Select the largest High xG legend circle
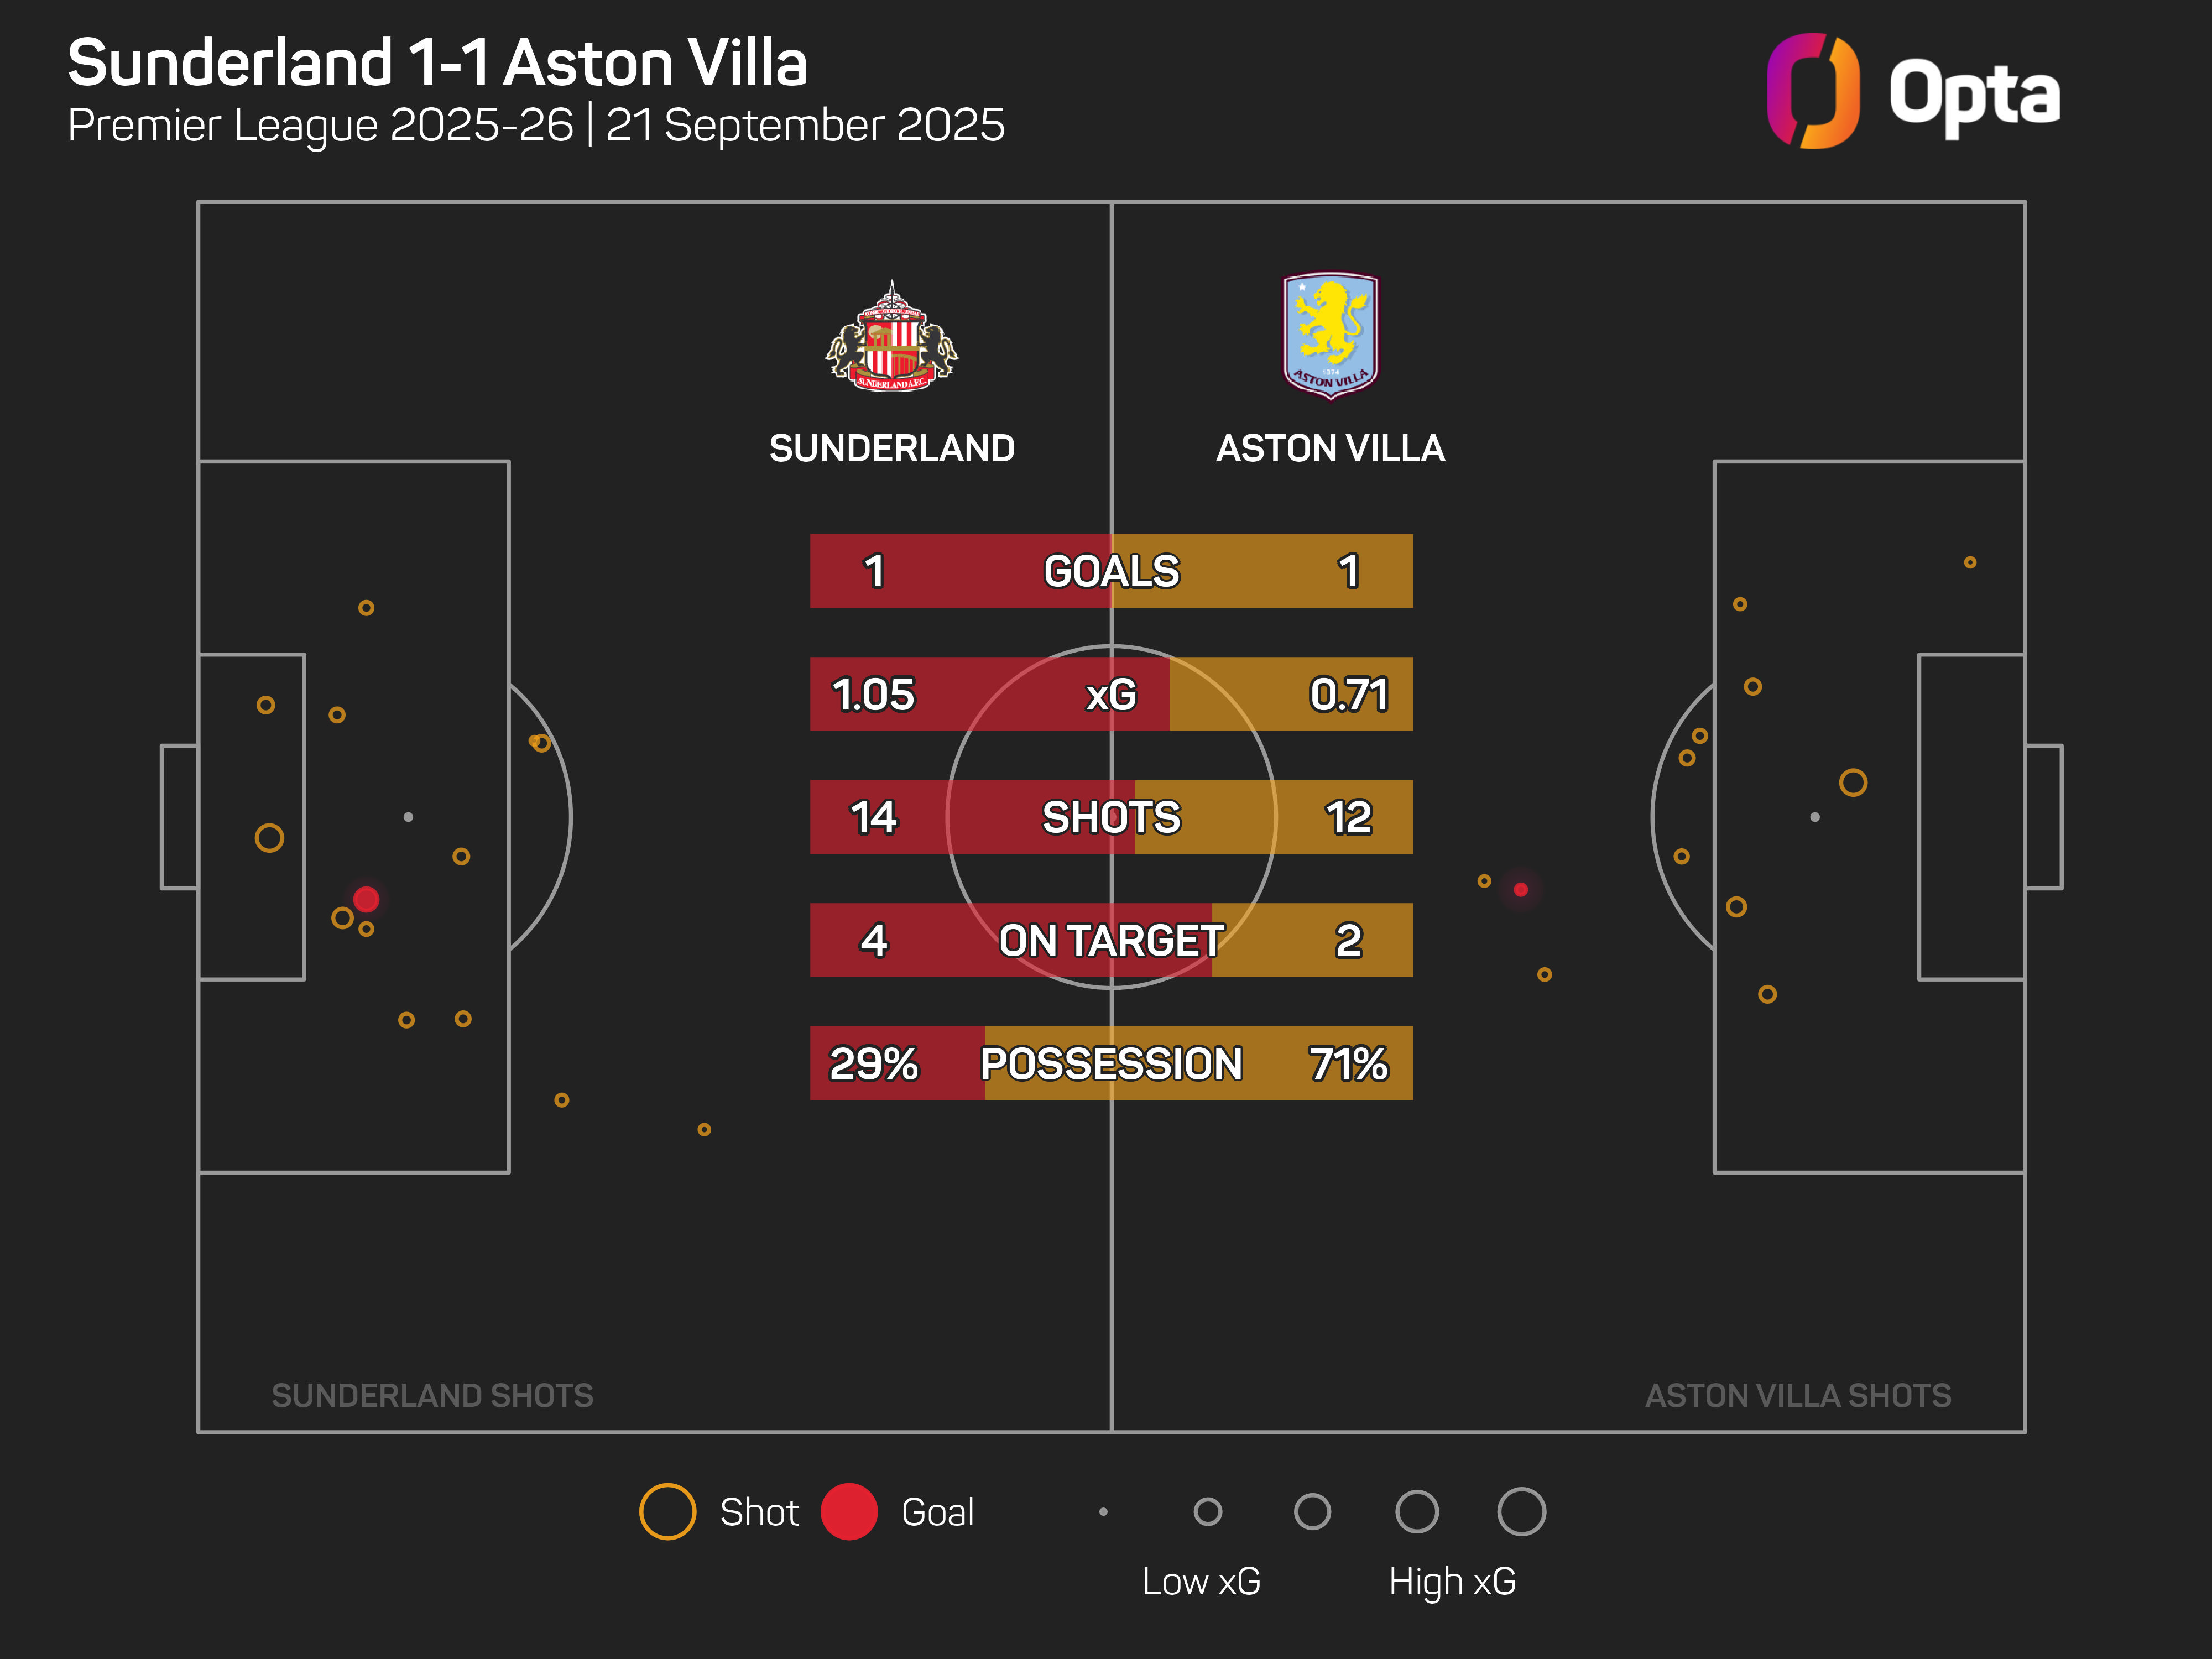This screenshot has width=2212, height=1659. tap(1521, 1511)
